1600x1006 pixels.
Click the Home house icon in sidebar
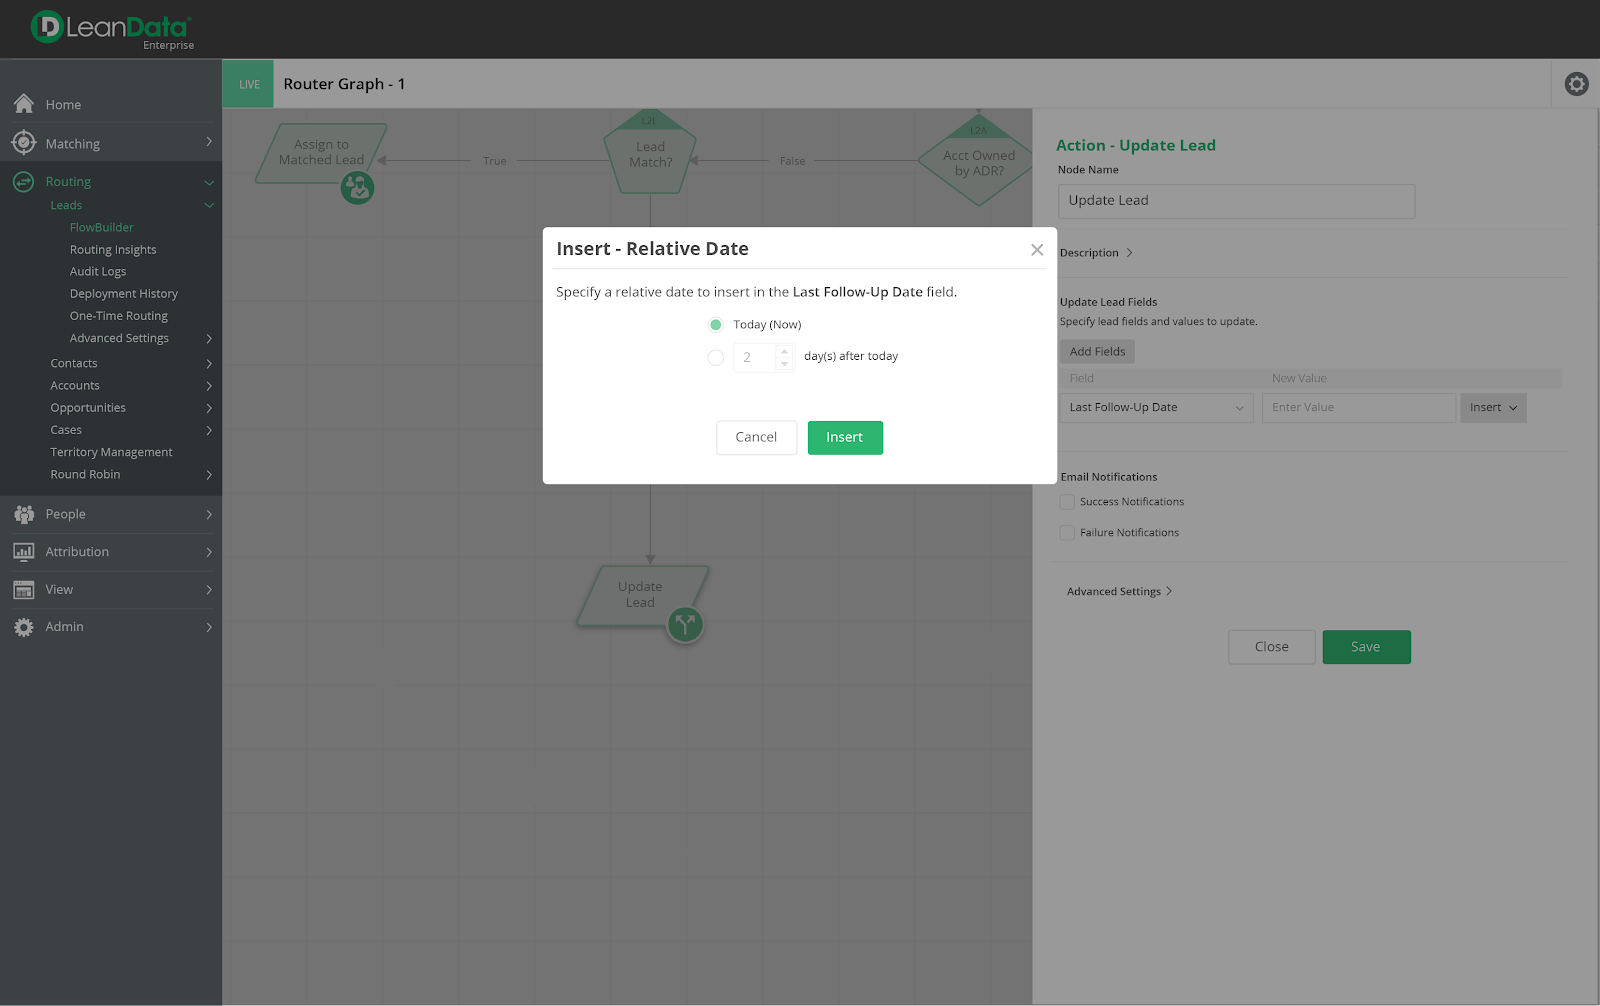(24, 104)
